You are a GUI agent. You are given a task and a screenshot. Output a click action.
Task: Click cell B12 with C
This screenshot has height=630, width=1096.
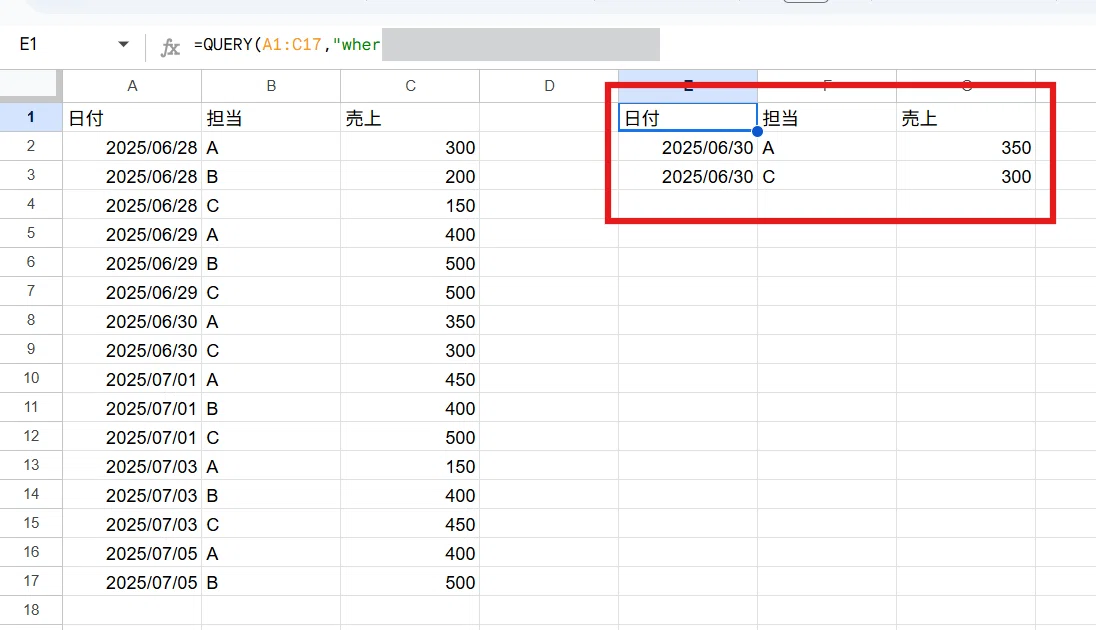pos(271,438)
